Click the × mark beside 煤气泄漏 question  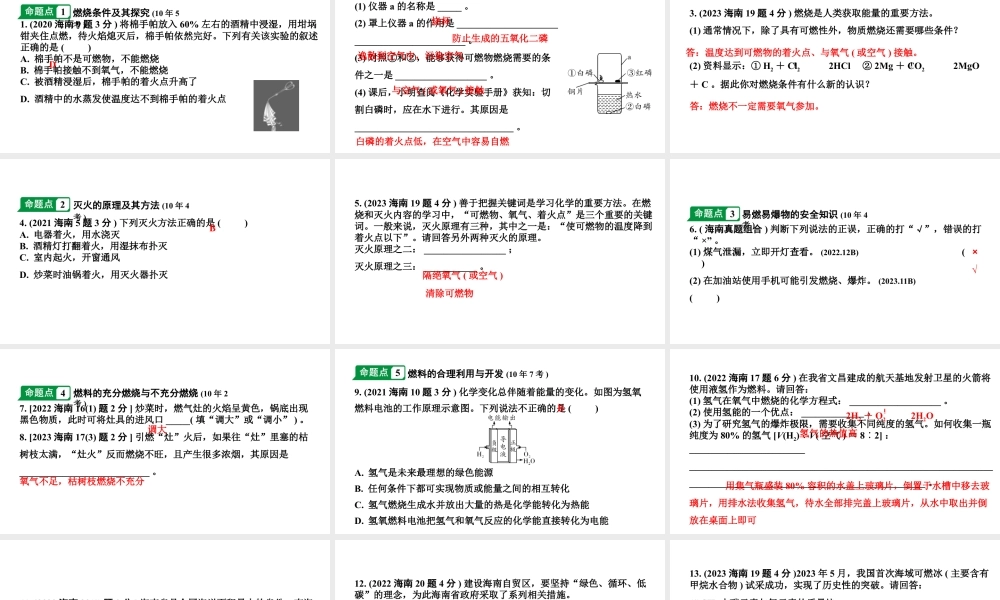[975, 253]
